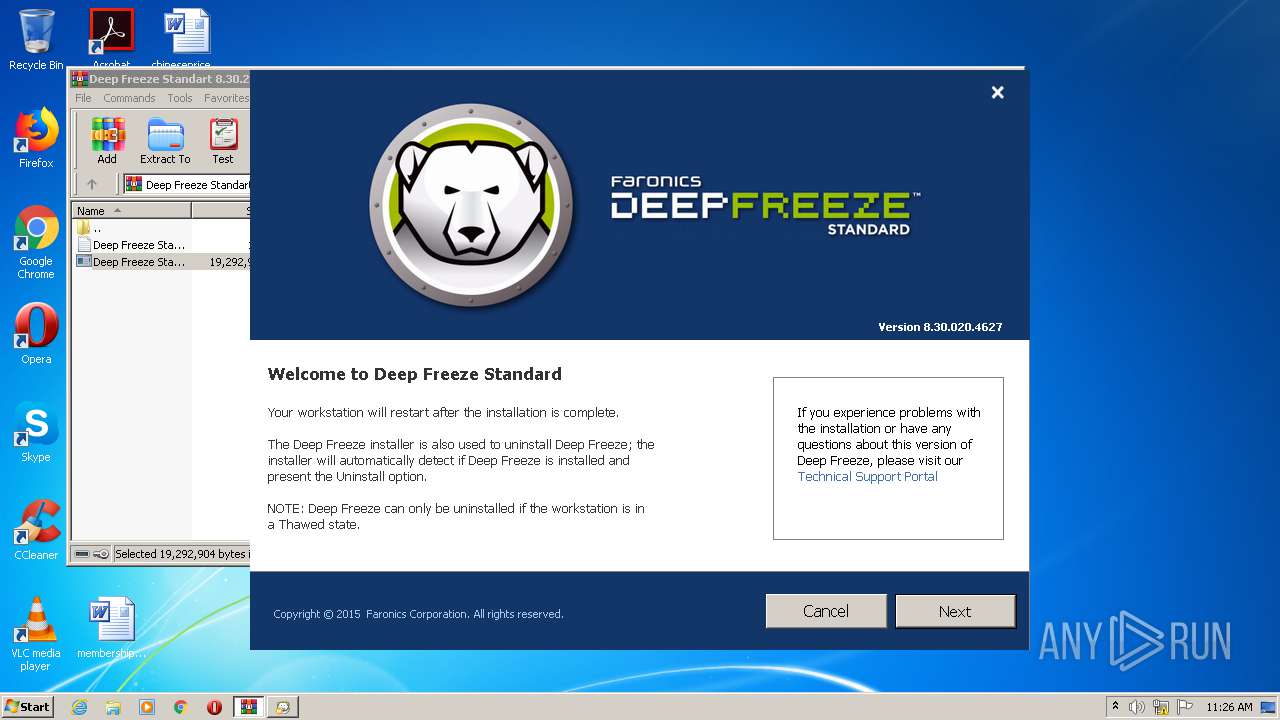The width and height of the screenshot is (1280, 720).
Task: Show hidden system tray icons
Action: pyautogui.click(x=1115, y=706)
